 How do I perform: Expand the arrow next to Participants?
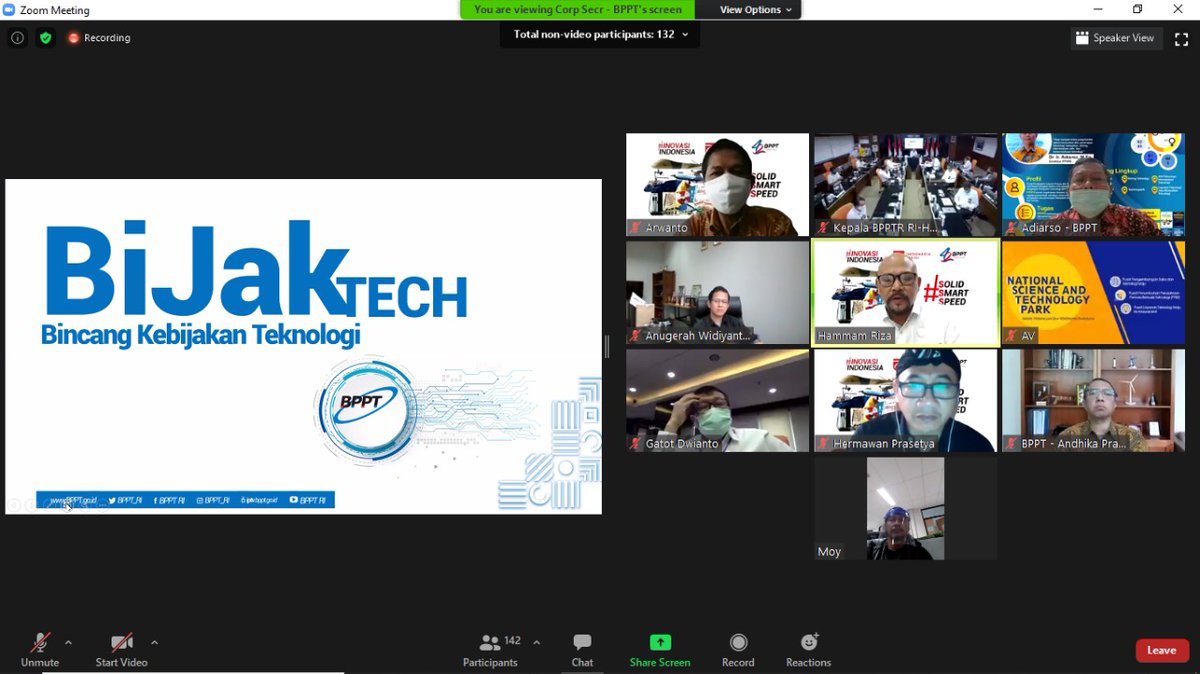coord(536,642)
